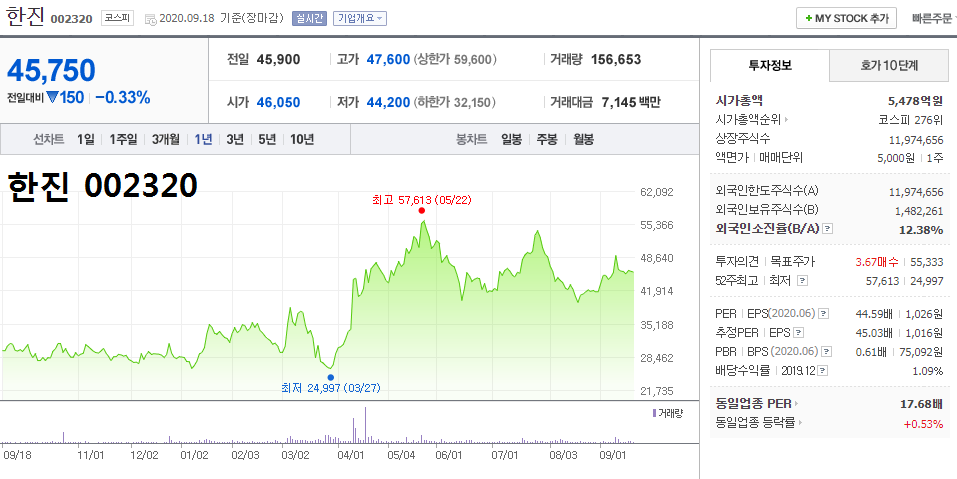Viewport: 957px width, 479px height.
Task: Switch to the 호가10단계 tab
Action: click(x=889, y=65)
